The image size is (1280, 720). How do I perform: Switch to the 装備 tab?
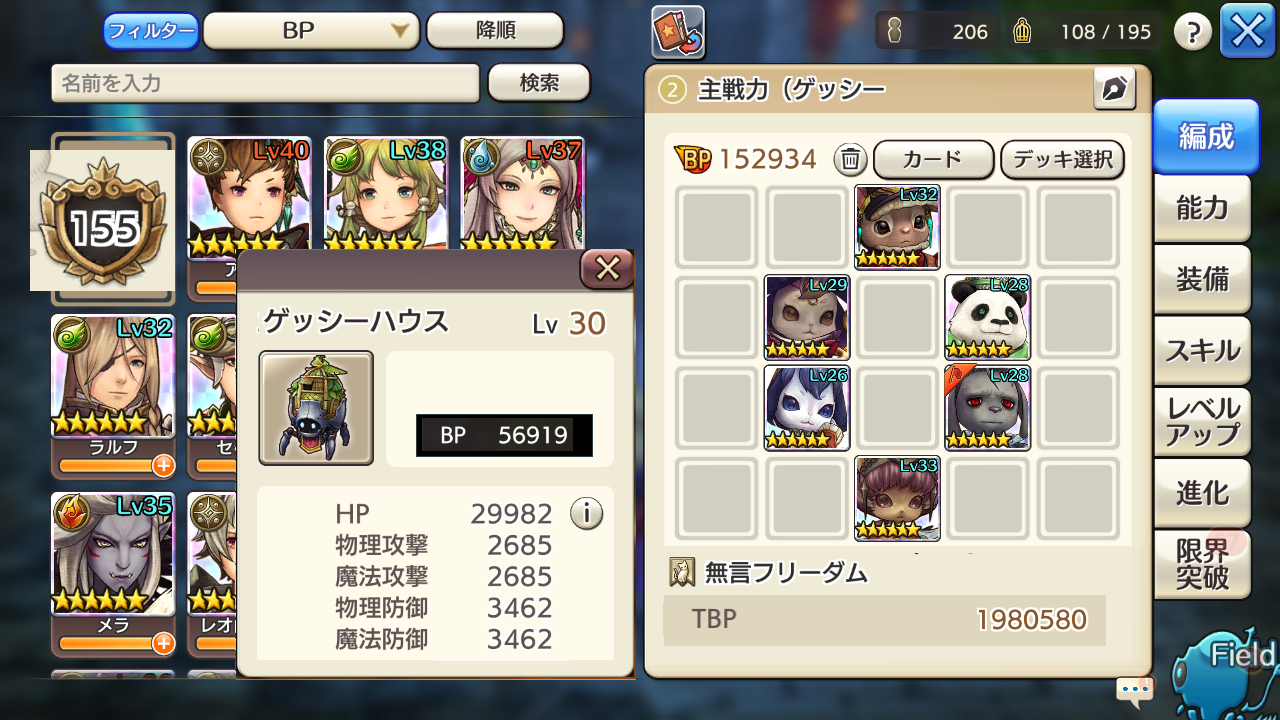(x=1202, y=279)
